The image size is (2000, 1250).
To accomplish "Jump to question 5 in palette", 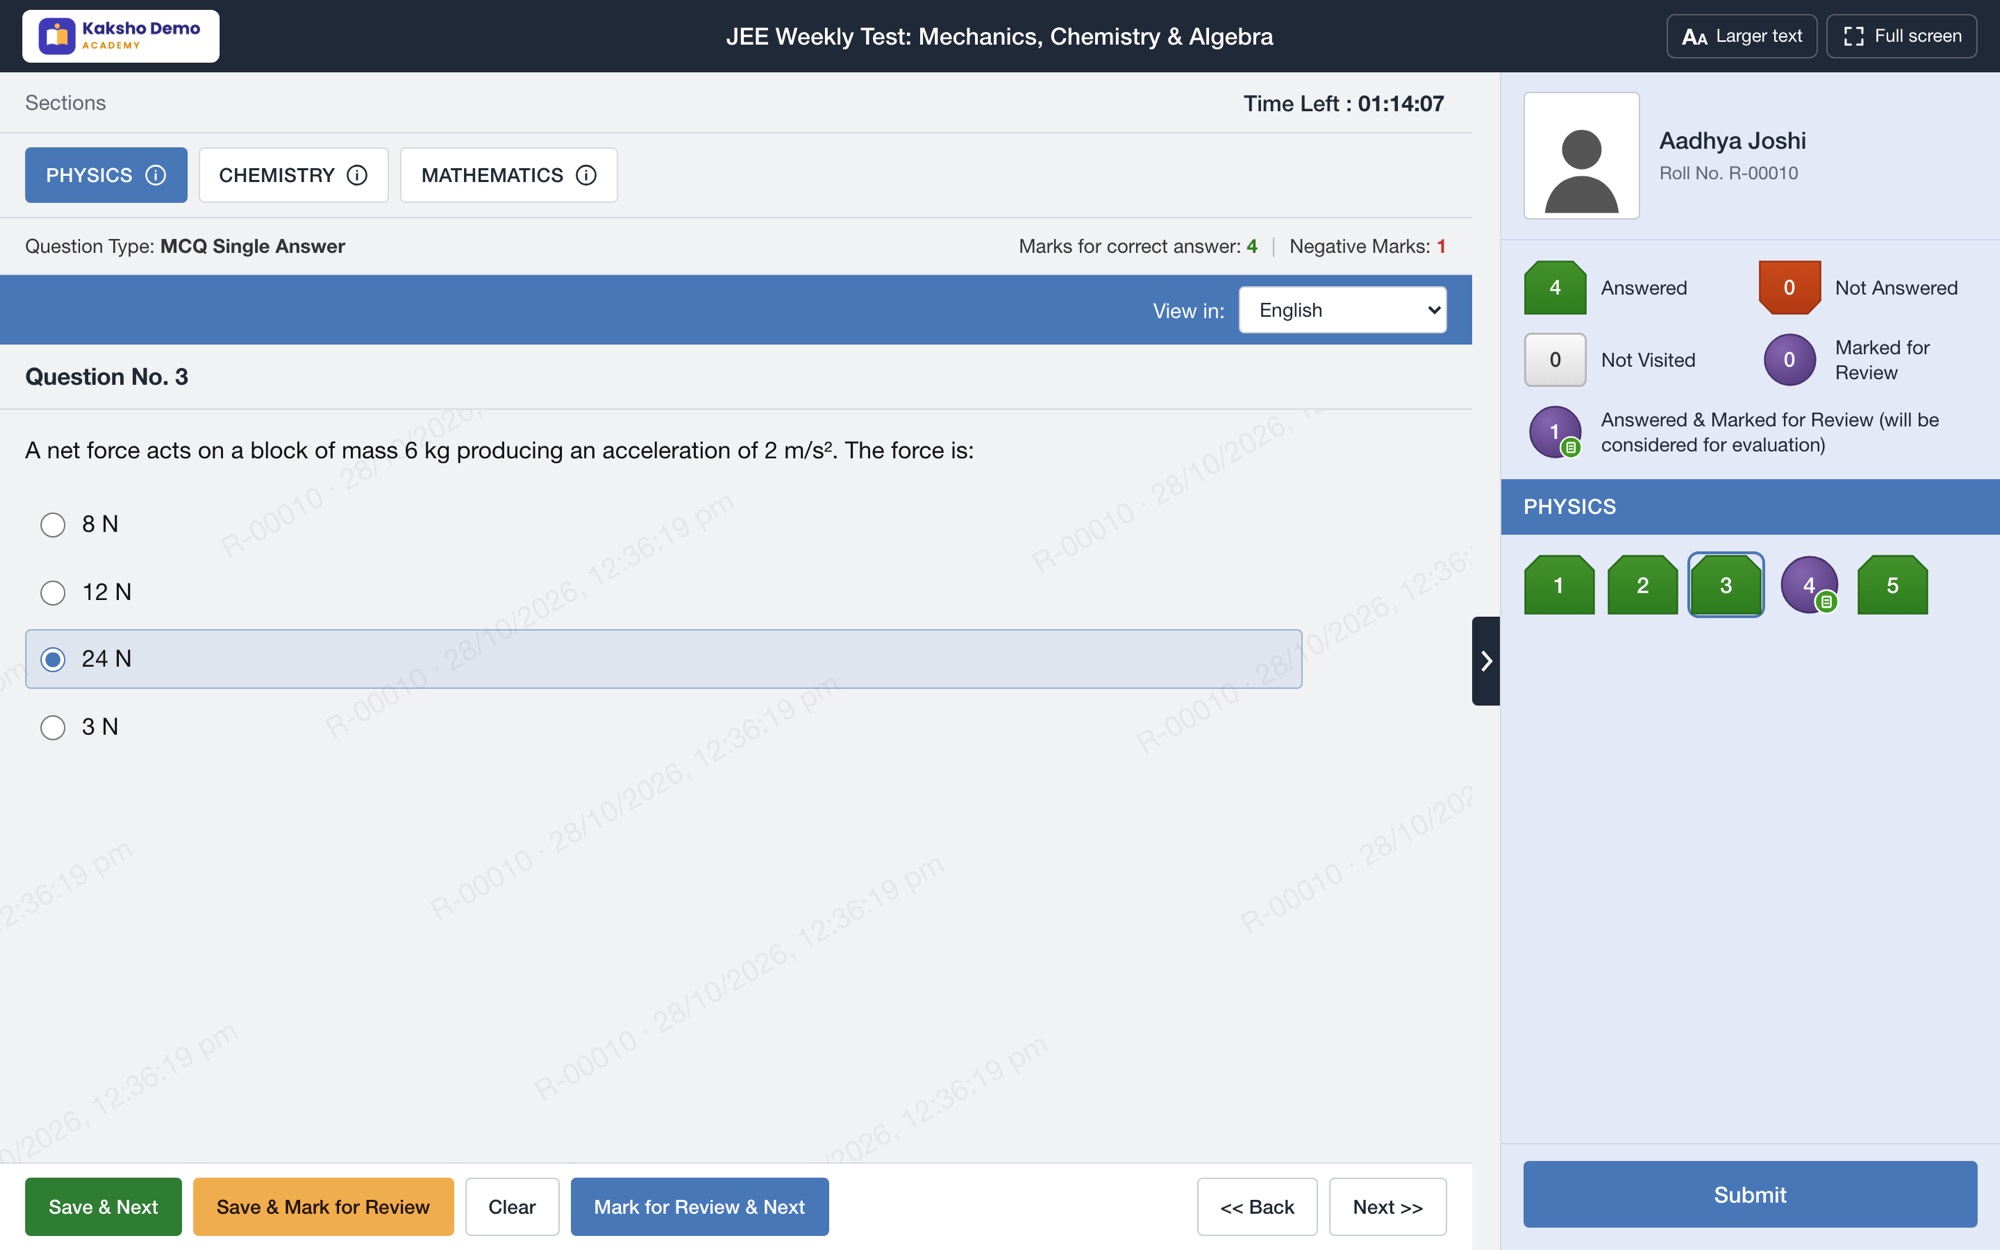I will click(1892, 585).
